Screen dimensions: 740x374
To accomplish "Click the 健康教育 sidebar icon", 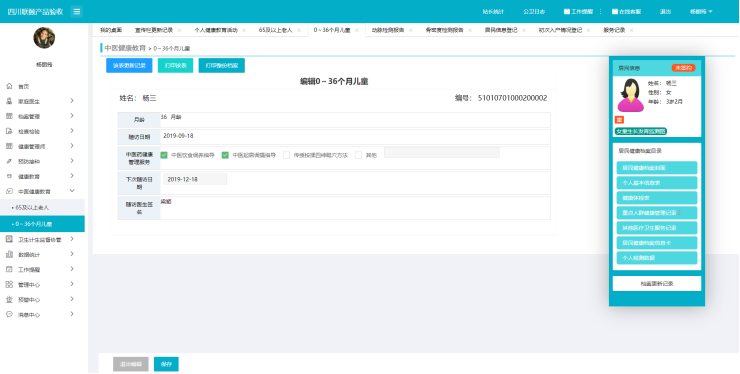I will 9,176.
